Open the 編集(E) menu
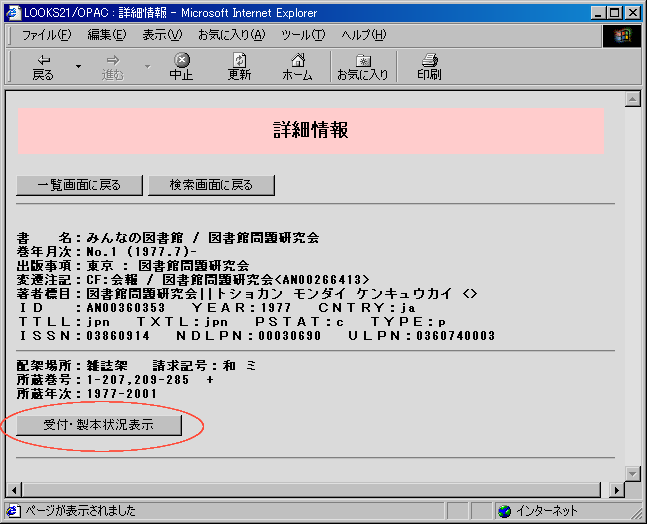 [x=107, y=35]
